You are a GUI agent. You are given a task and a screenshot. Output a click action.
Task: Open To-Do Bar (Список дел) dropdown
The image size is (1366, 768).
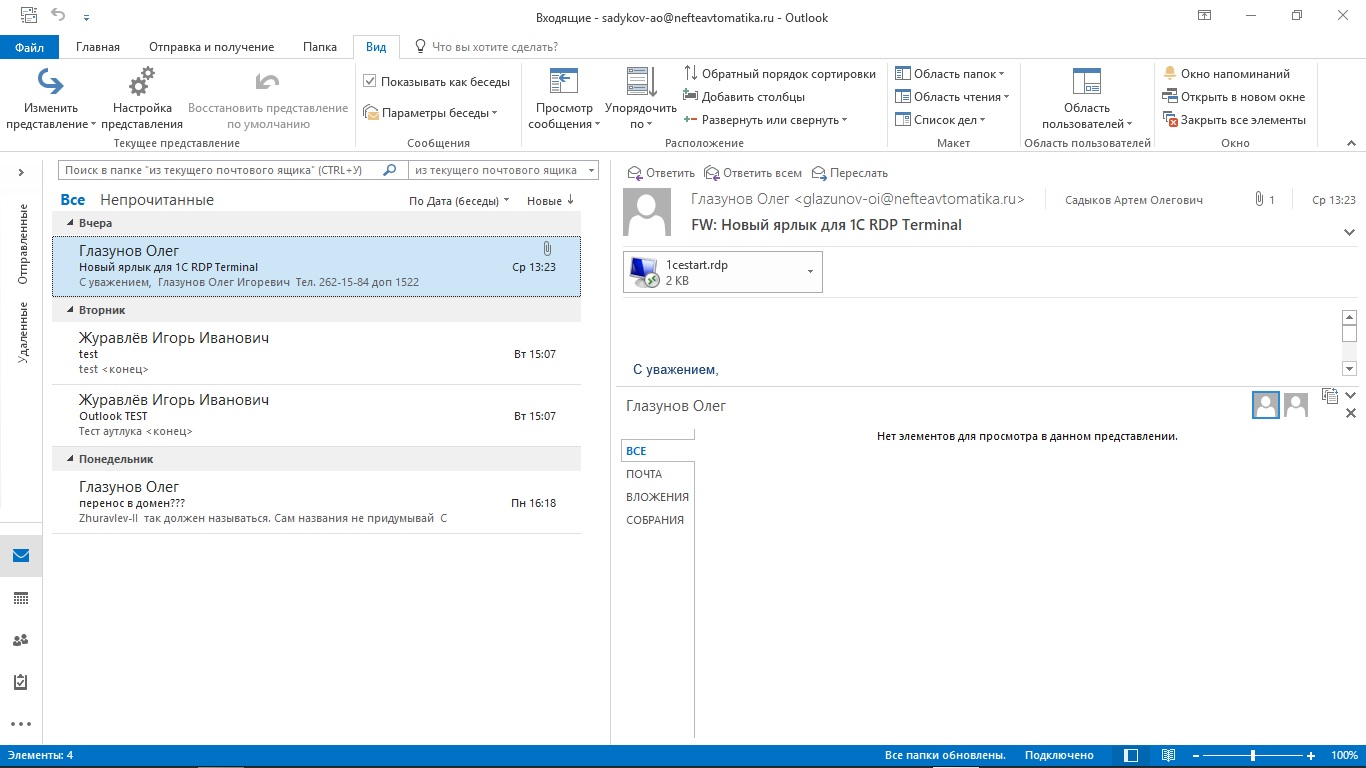940,120
